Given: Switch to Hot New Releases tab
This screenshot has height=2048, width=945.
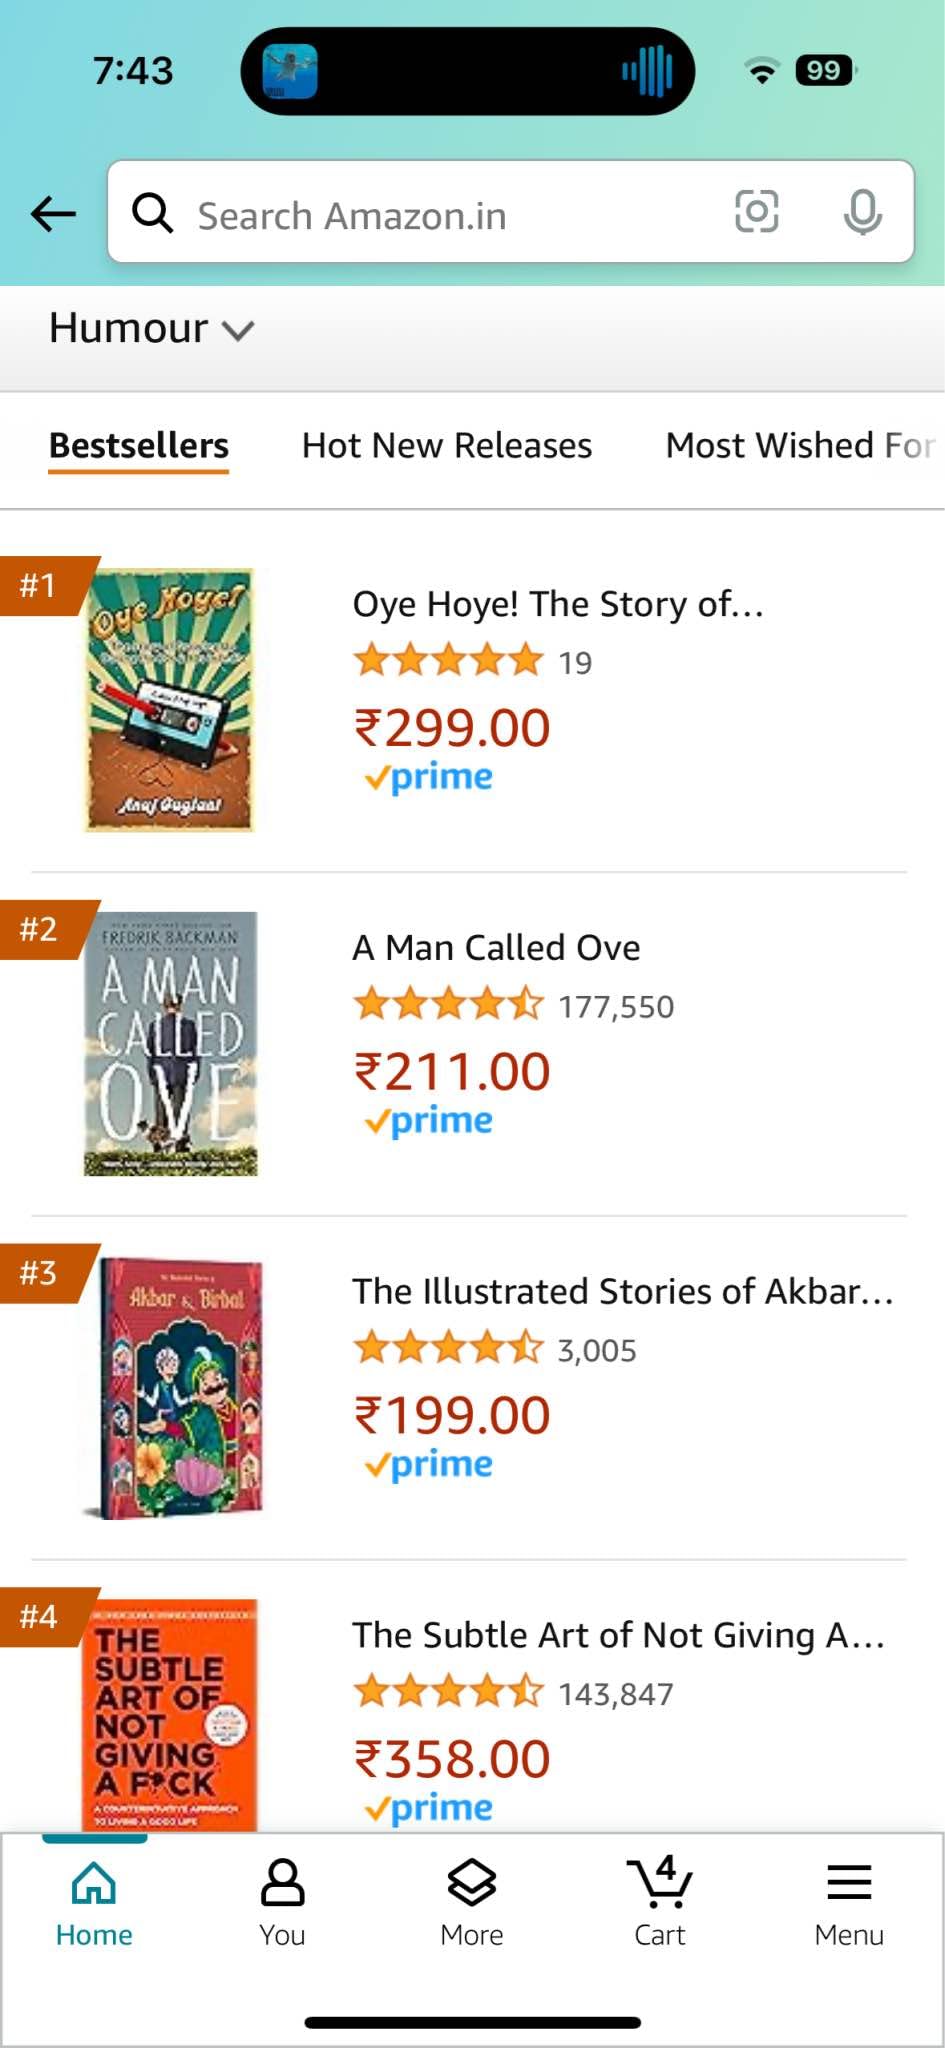Looking at the screenshot, I should pyautogui.click(x=447, y=446).
